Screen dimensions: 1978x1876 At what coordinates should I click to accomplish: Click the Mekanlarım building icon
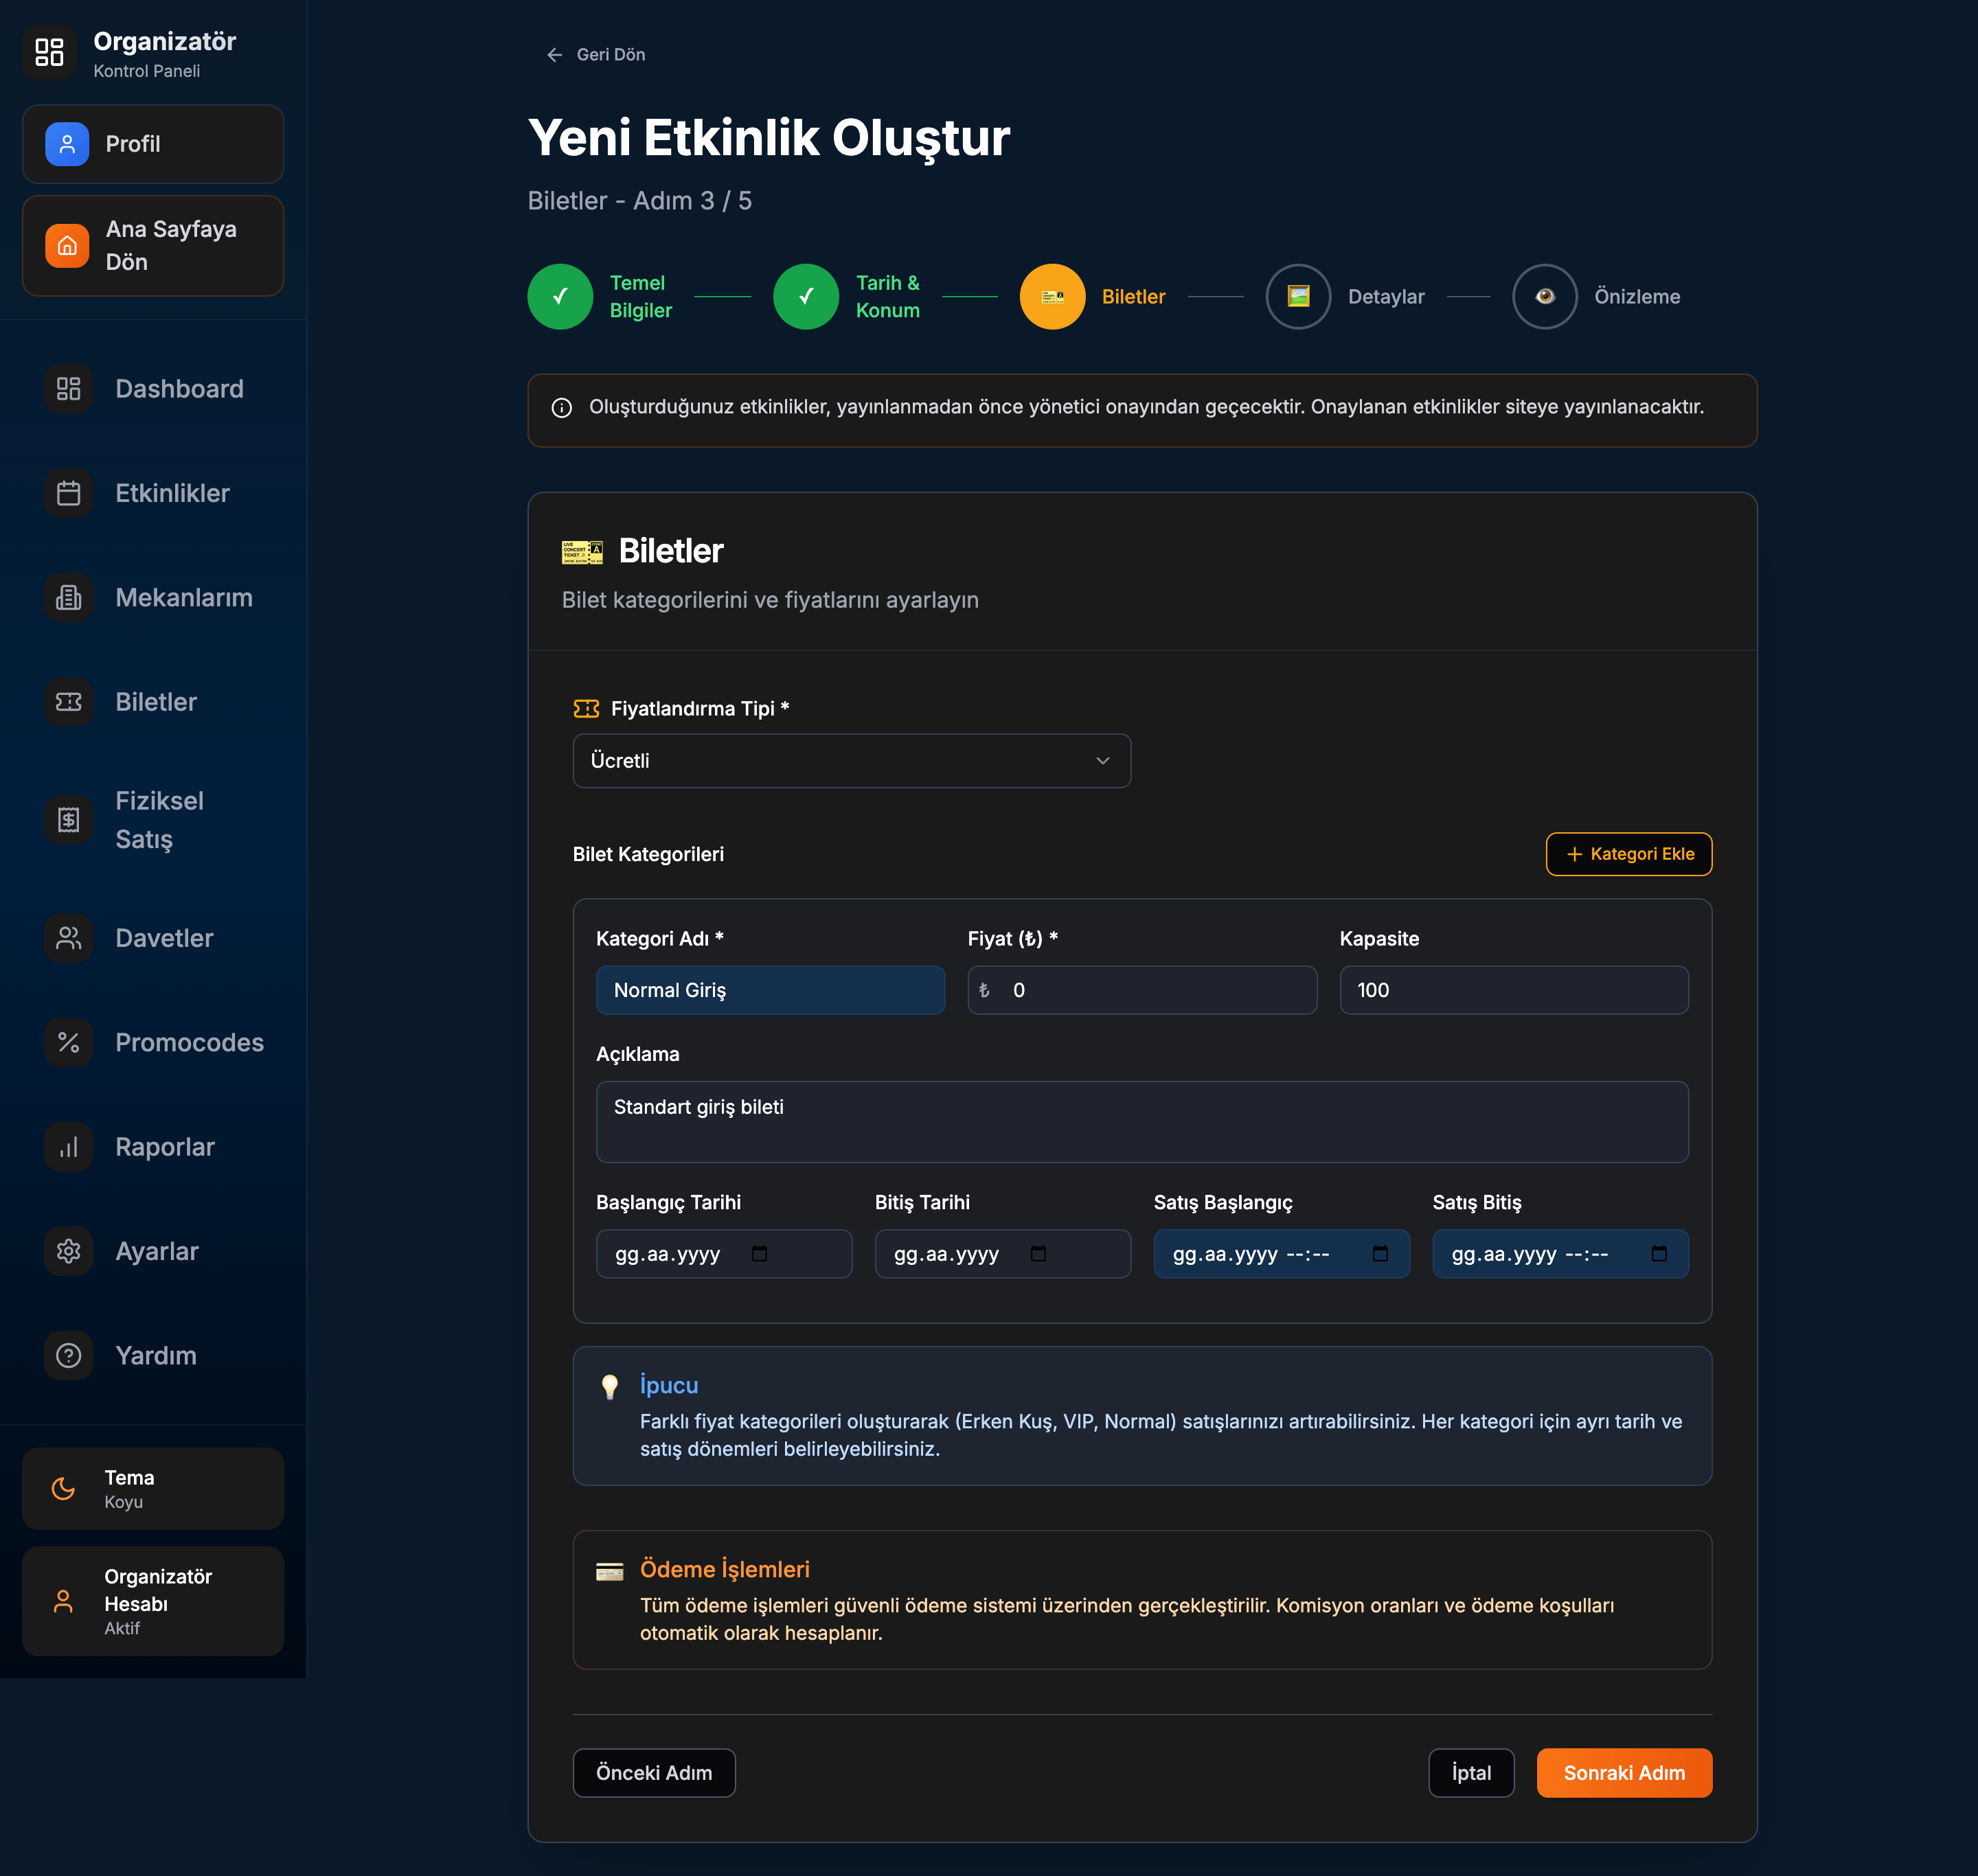tap(68, 597)
